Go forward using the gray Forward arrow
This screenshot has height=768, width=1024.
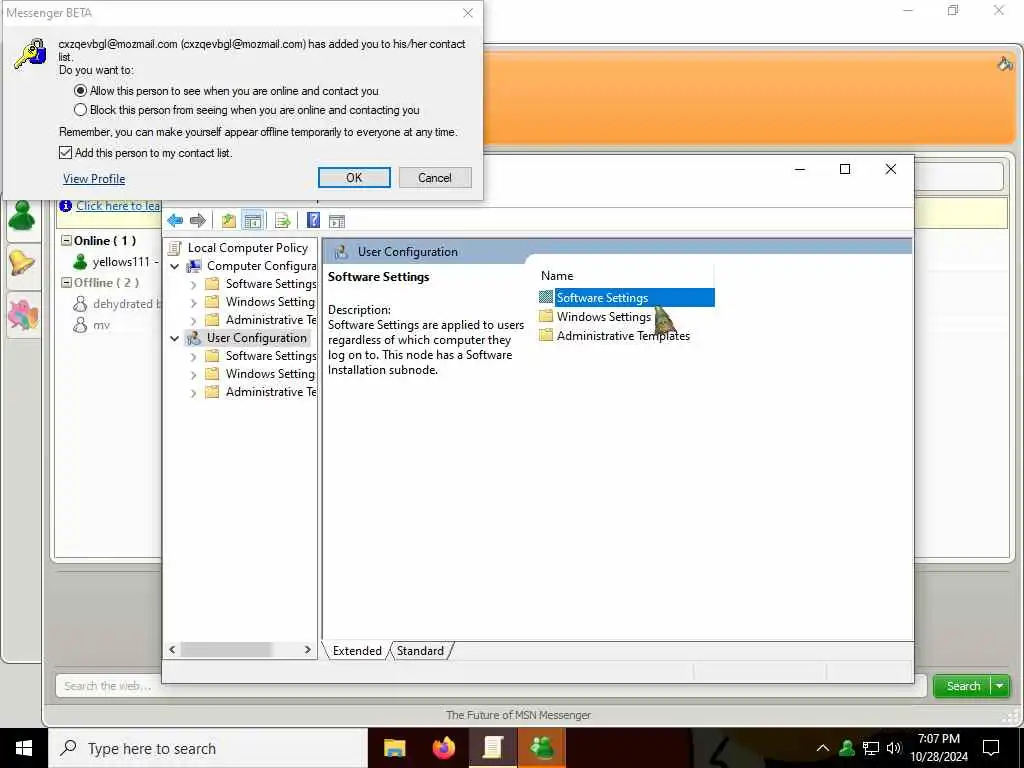(198, 221)
